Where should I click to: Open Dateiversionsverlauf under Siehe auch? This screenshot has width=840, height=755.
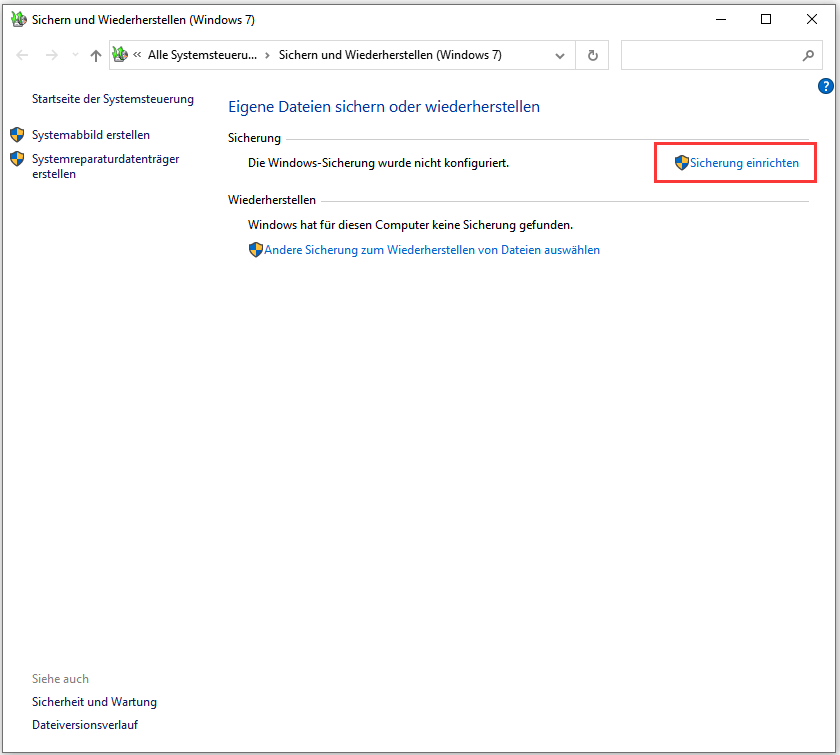(x=85, y=724)
